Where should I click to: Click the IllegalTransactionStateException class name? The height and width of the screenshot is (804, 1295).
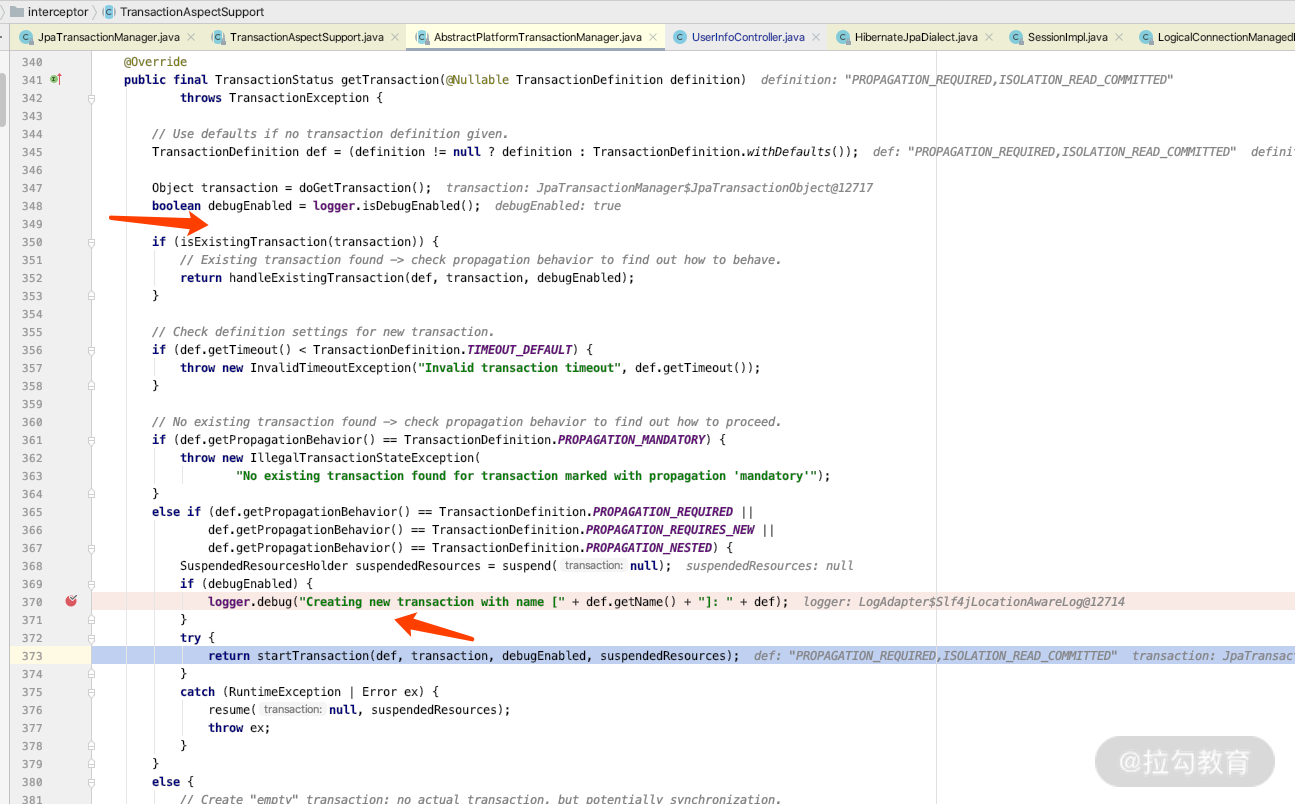361,458
